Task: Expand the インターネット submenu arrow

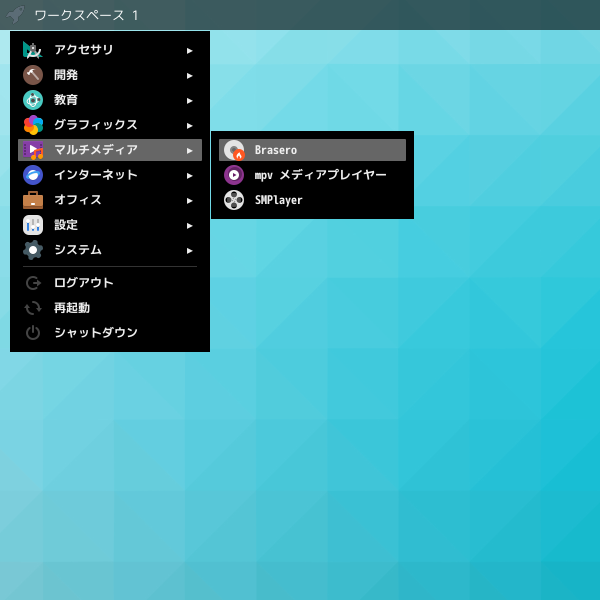Action: point(189,176)
